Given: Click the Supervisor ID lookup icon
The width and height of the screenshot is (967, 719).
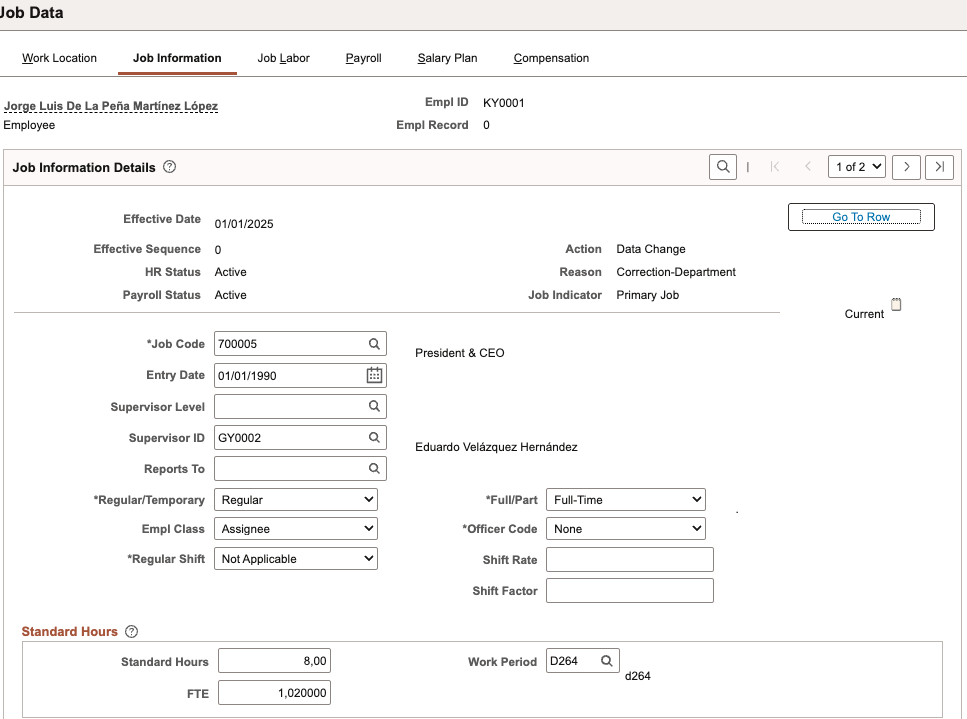Looking at the screenshot, I should (x=374, y=438).
